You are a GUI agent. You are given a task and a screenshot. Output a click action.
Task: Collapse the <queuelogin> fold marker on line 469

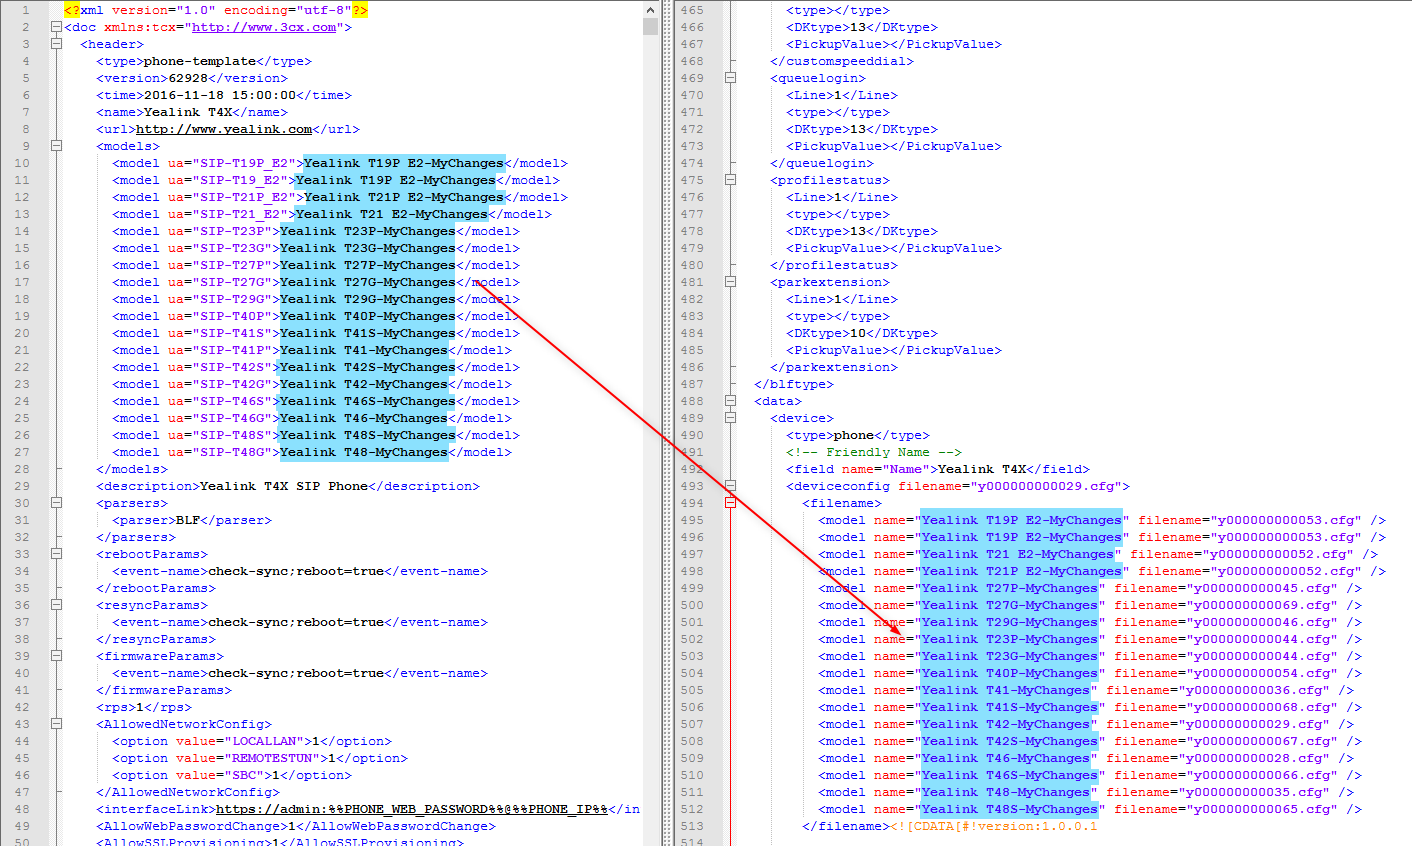tap(730, 78)
